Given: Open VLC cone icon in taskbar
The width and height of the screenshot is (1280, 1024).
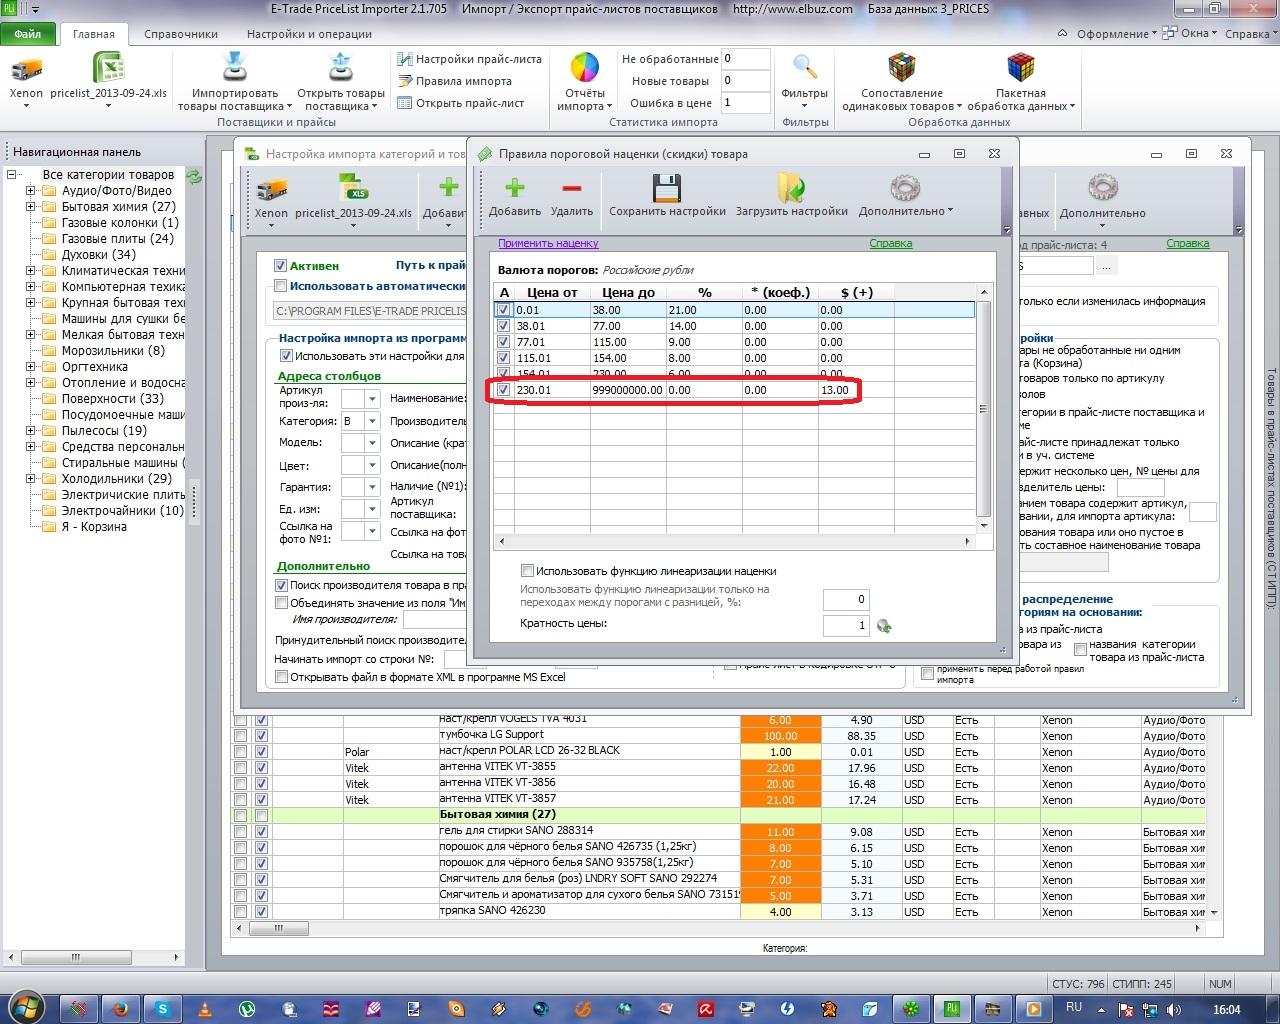Looking at the screenshot, I should pyautogui.click(x=204, y=1009).
